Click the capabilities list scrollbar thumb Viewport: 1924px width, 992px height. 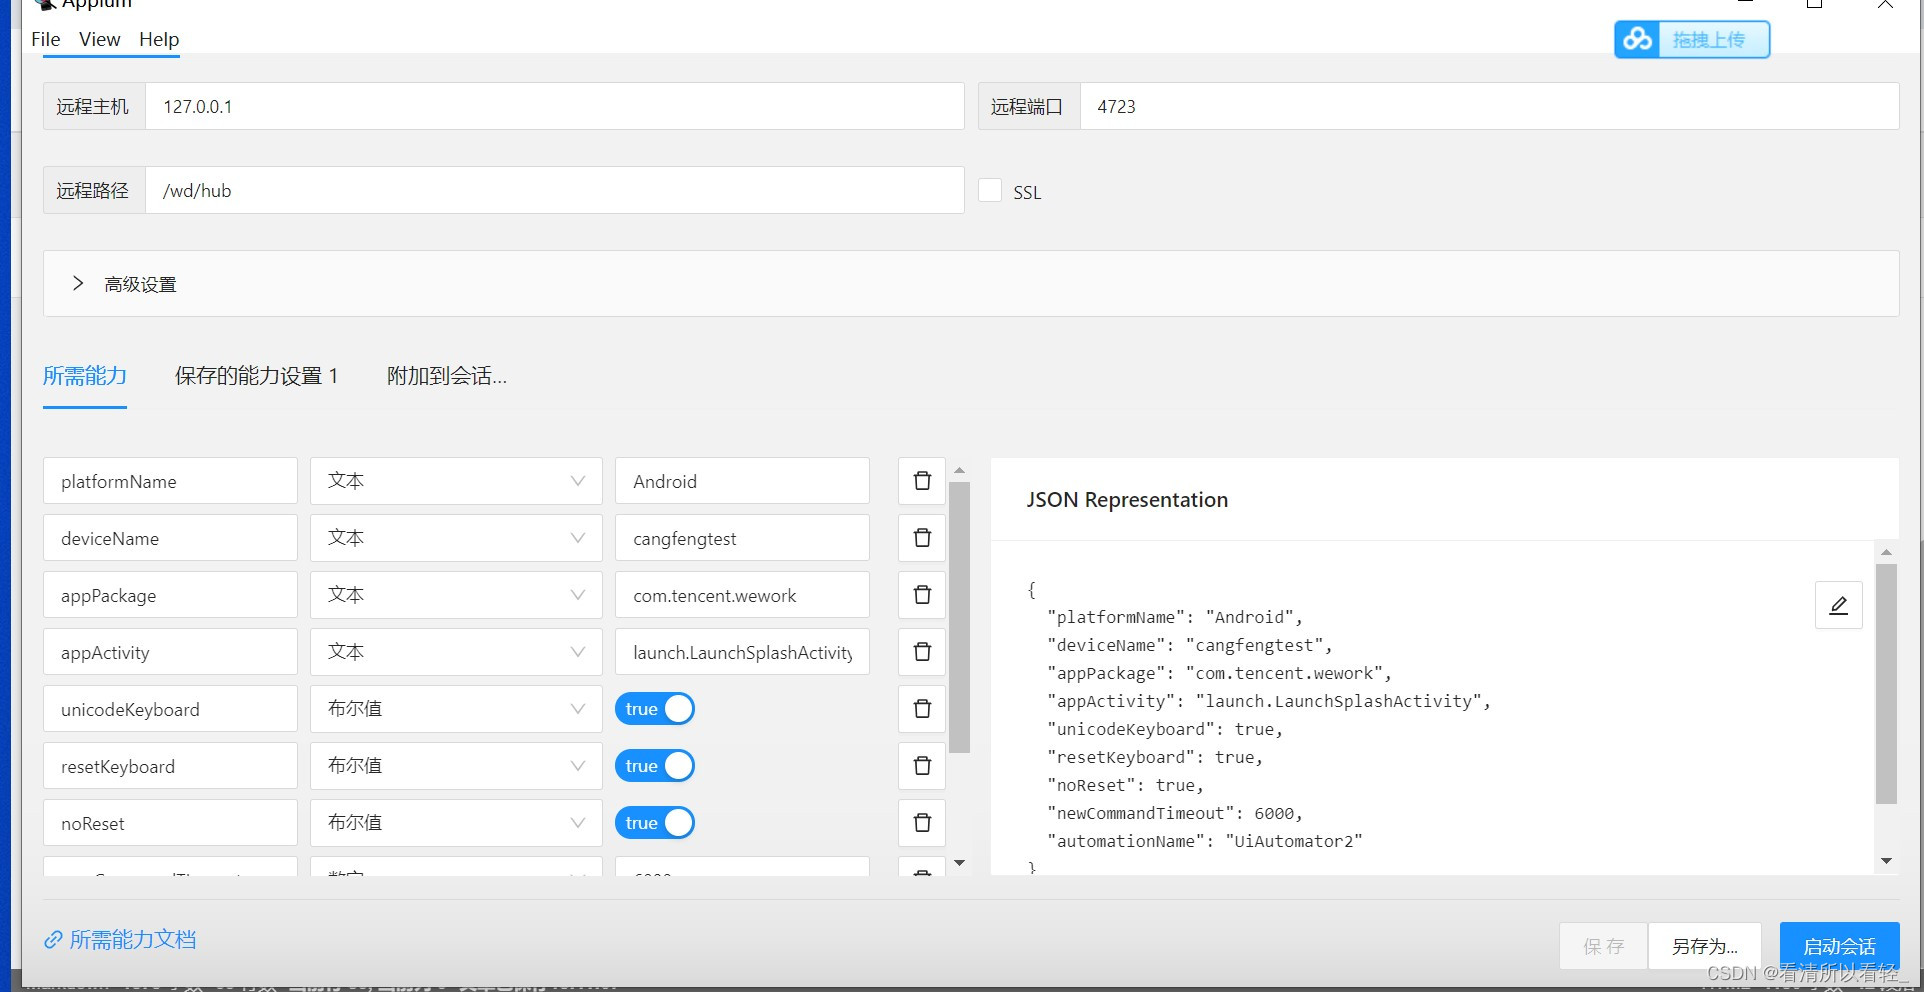coord(959,617)
